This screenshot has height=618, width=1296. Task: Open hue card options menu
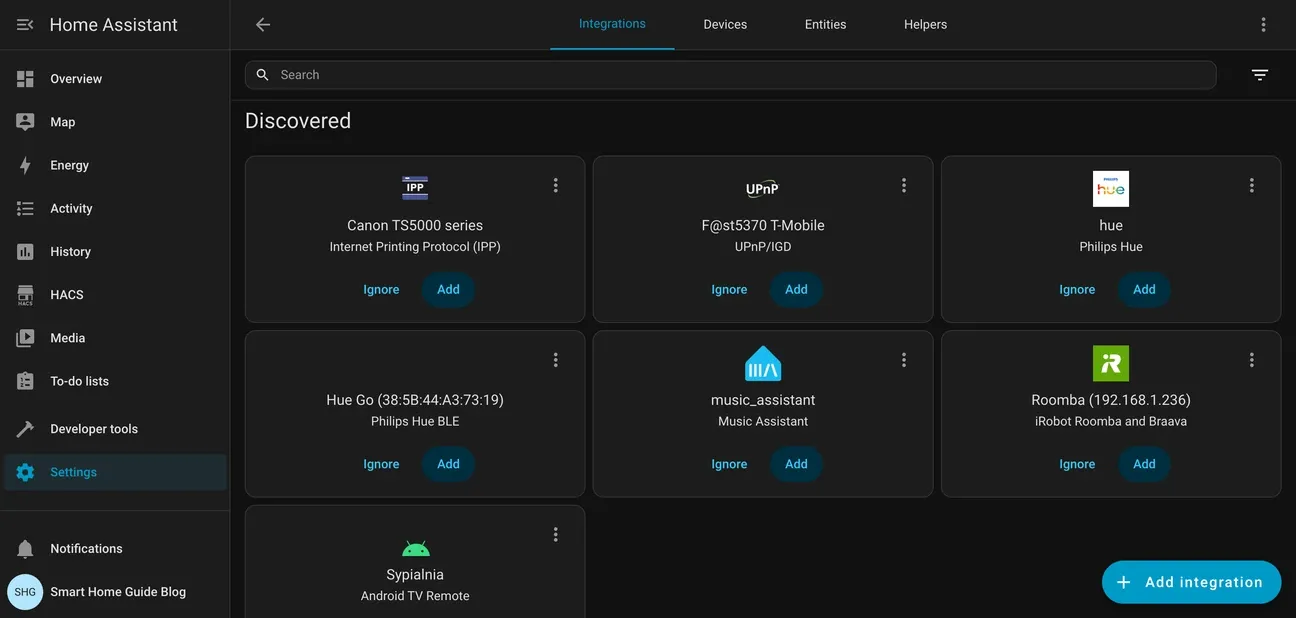(1252, 186)
